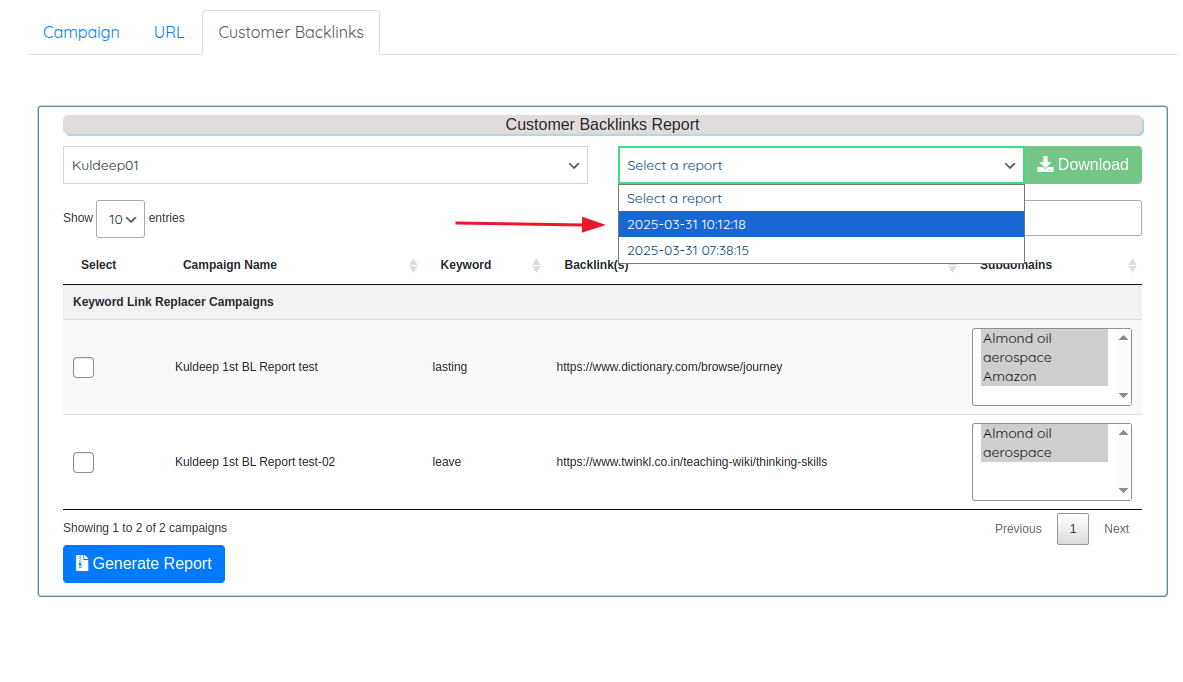Switch to the URL tab
The width and height of the screenshot is (1183, 682).
tap(169, 32)
